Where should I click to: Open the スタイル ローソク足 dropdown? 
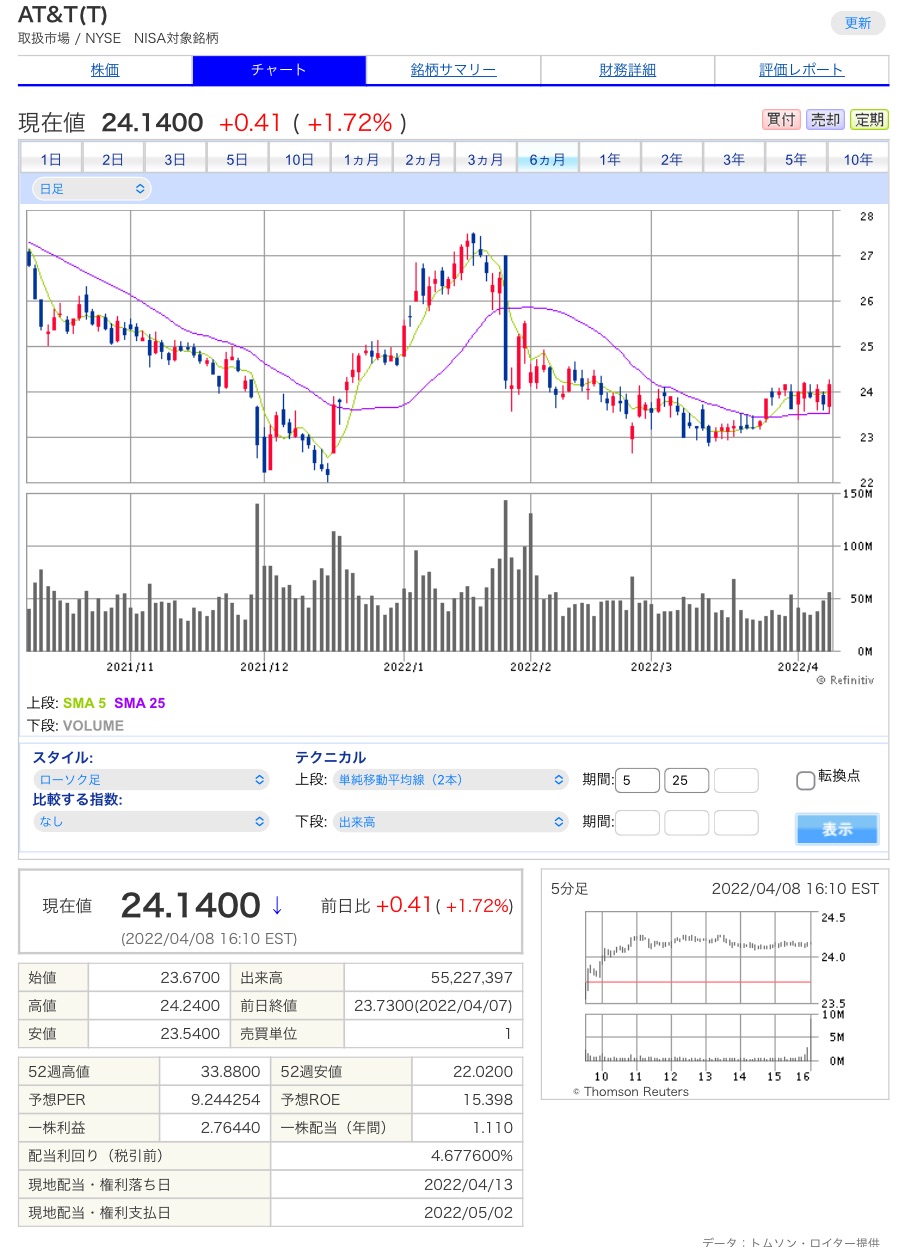tap(151, 779)
